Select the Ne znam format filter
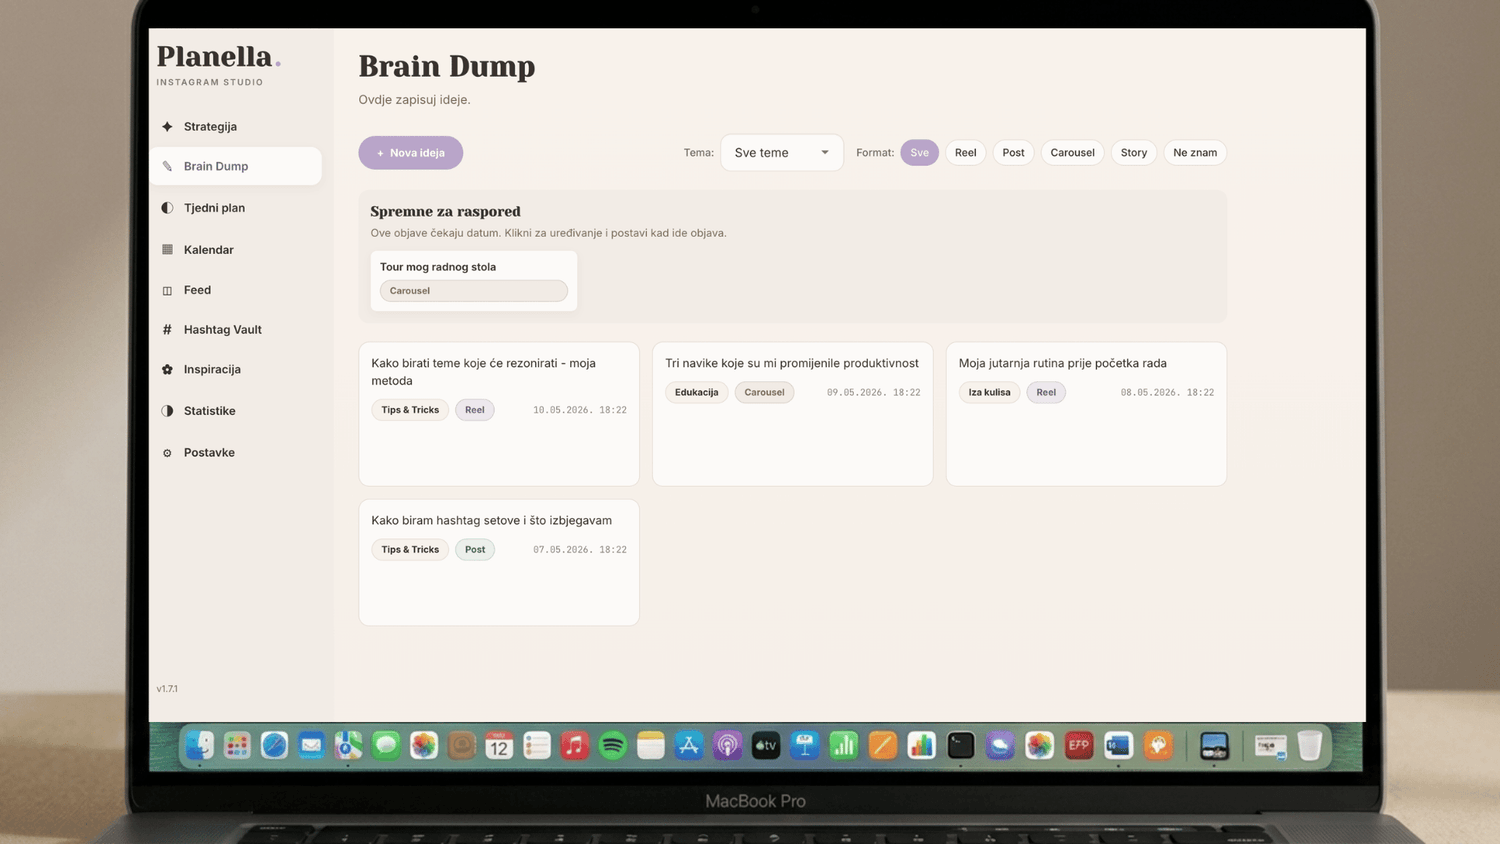Viewport: 1500px width, 844px height. coord(1195,153)
